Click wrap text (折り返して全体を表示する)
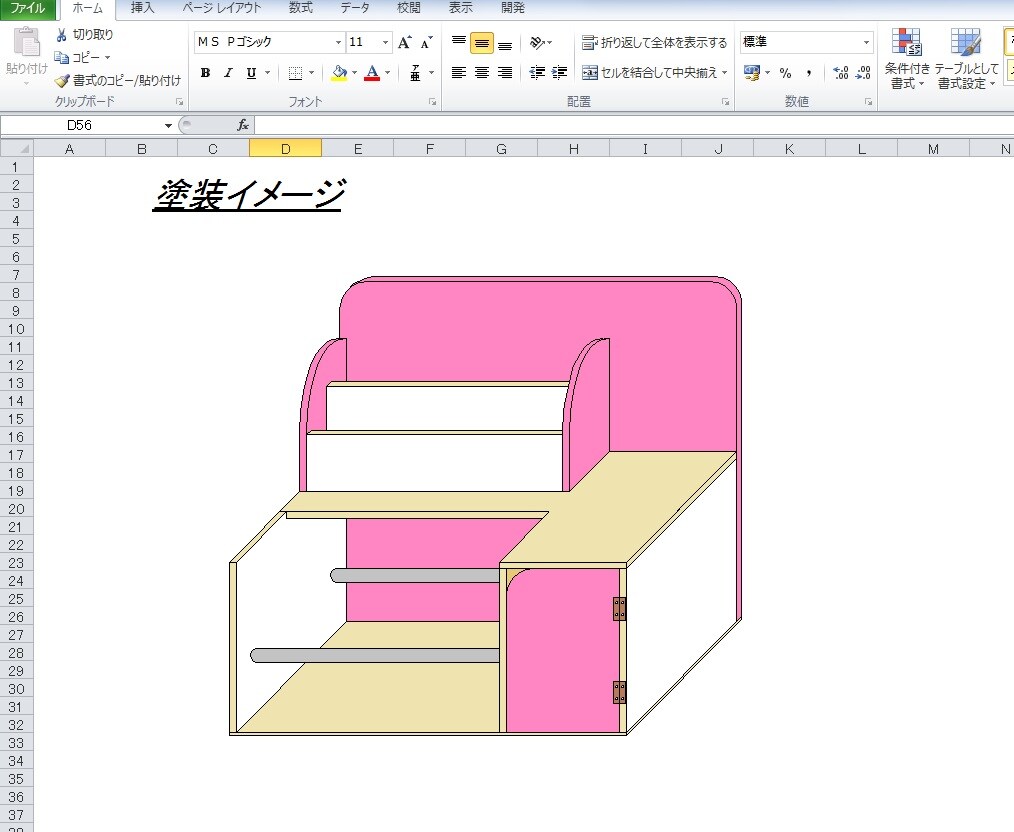 click(654, 43)
